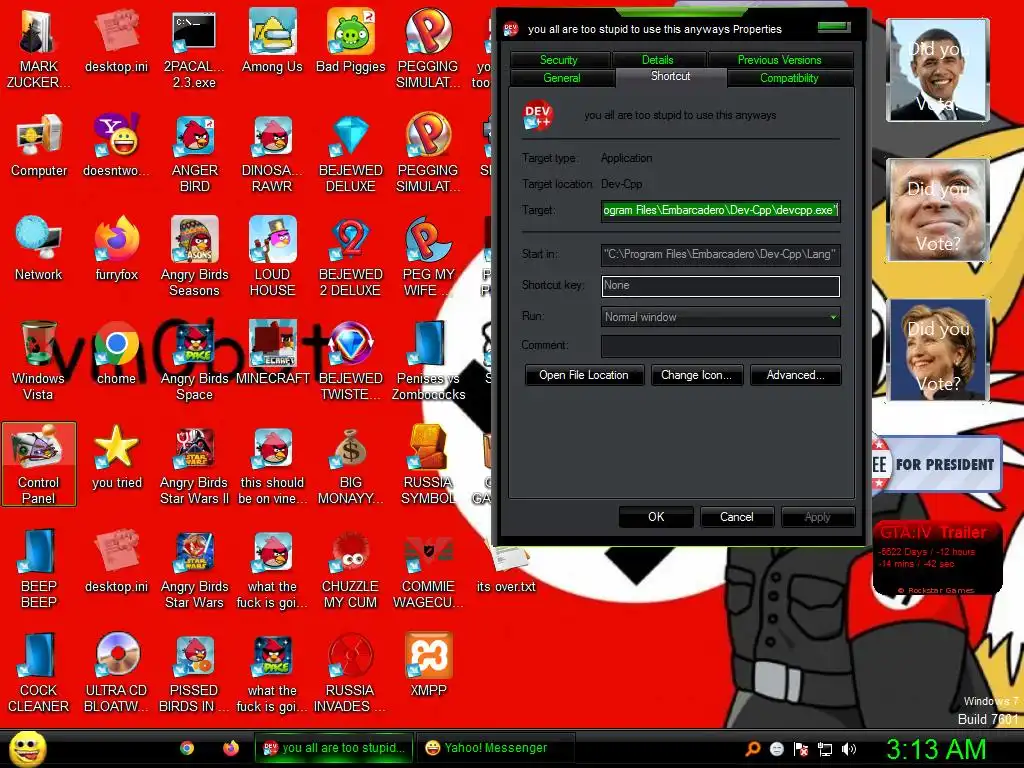Click the Shortcut key field
1024x768 pixels.
pos(720,285)
